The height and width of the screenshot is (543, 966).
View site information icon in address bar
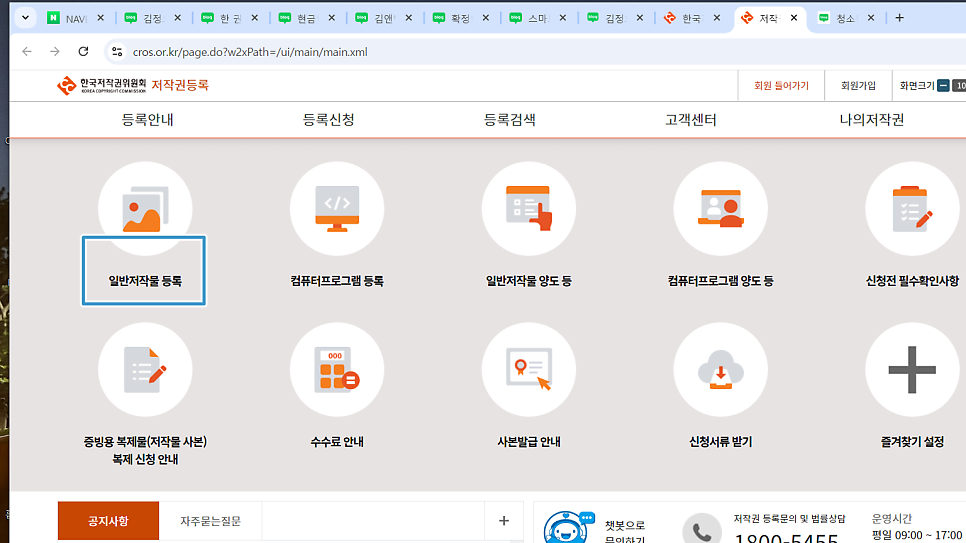[x=117, y=52]
